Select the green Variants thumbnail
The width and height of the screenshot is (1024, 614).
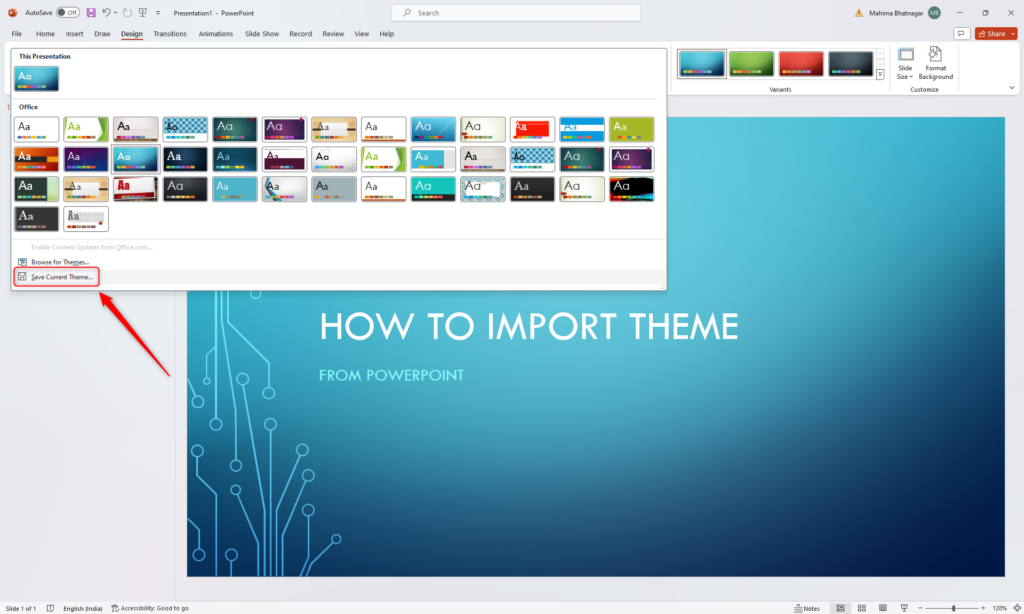tap(751, 63)
